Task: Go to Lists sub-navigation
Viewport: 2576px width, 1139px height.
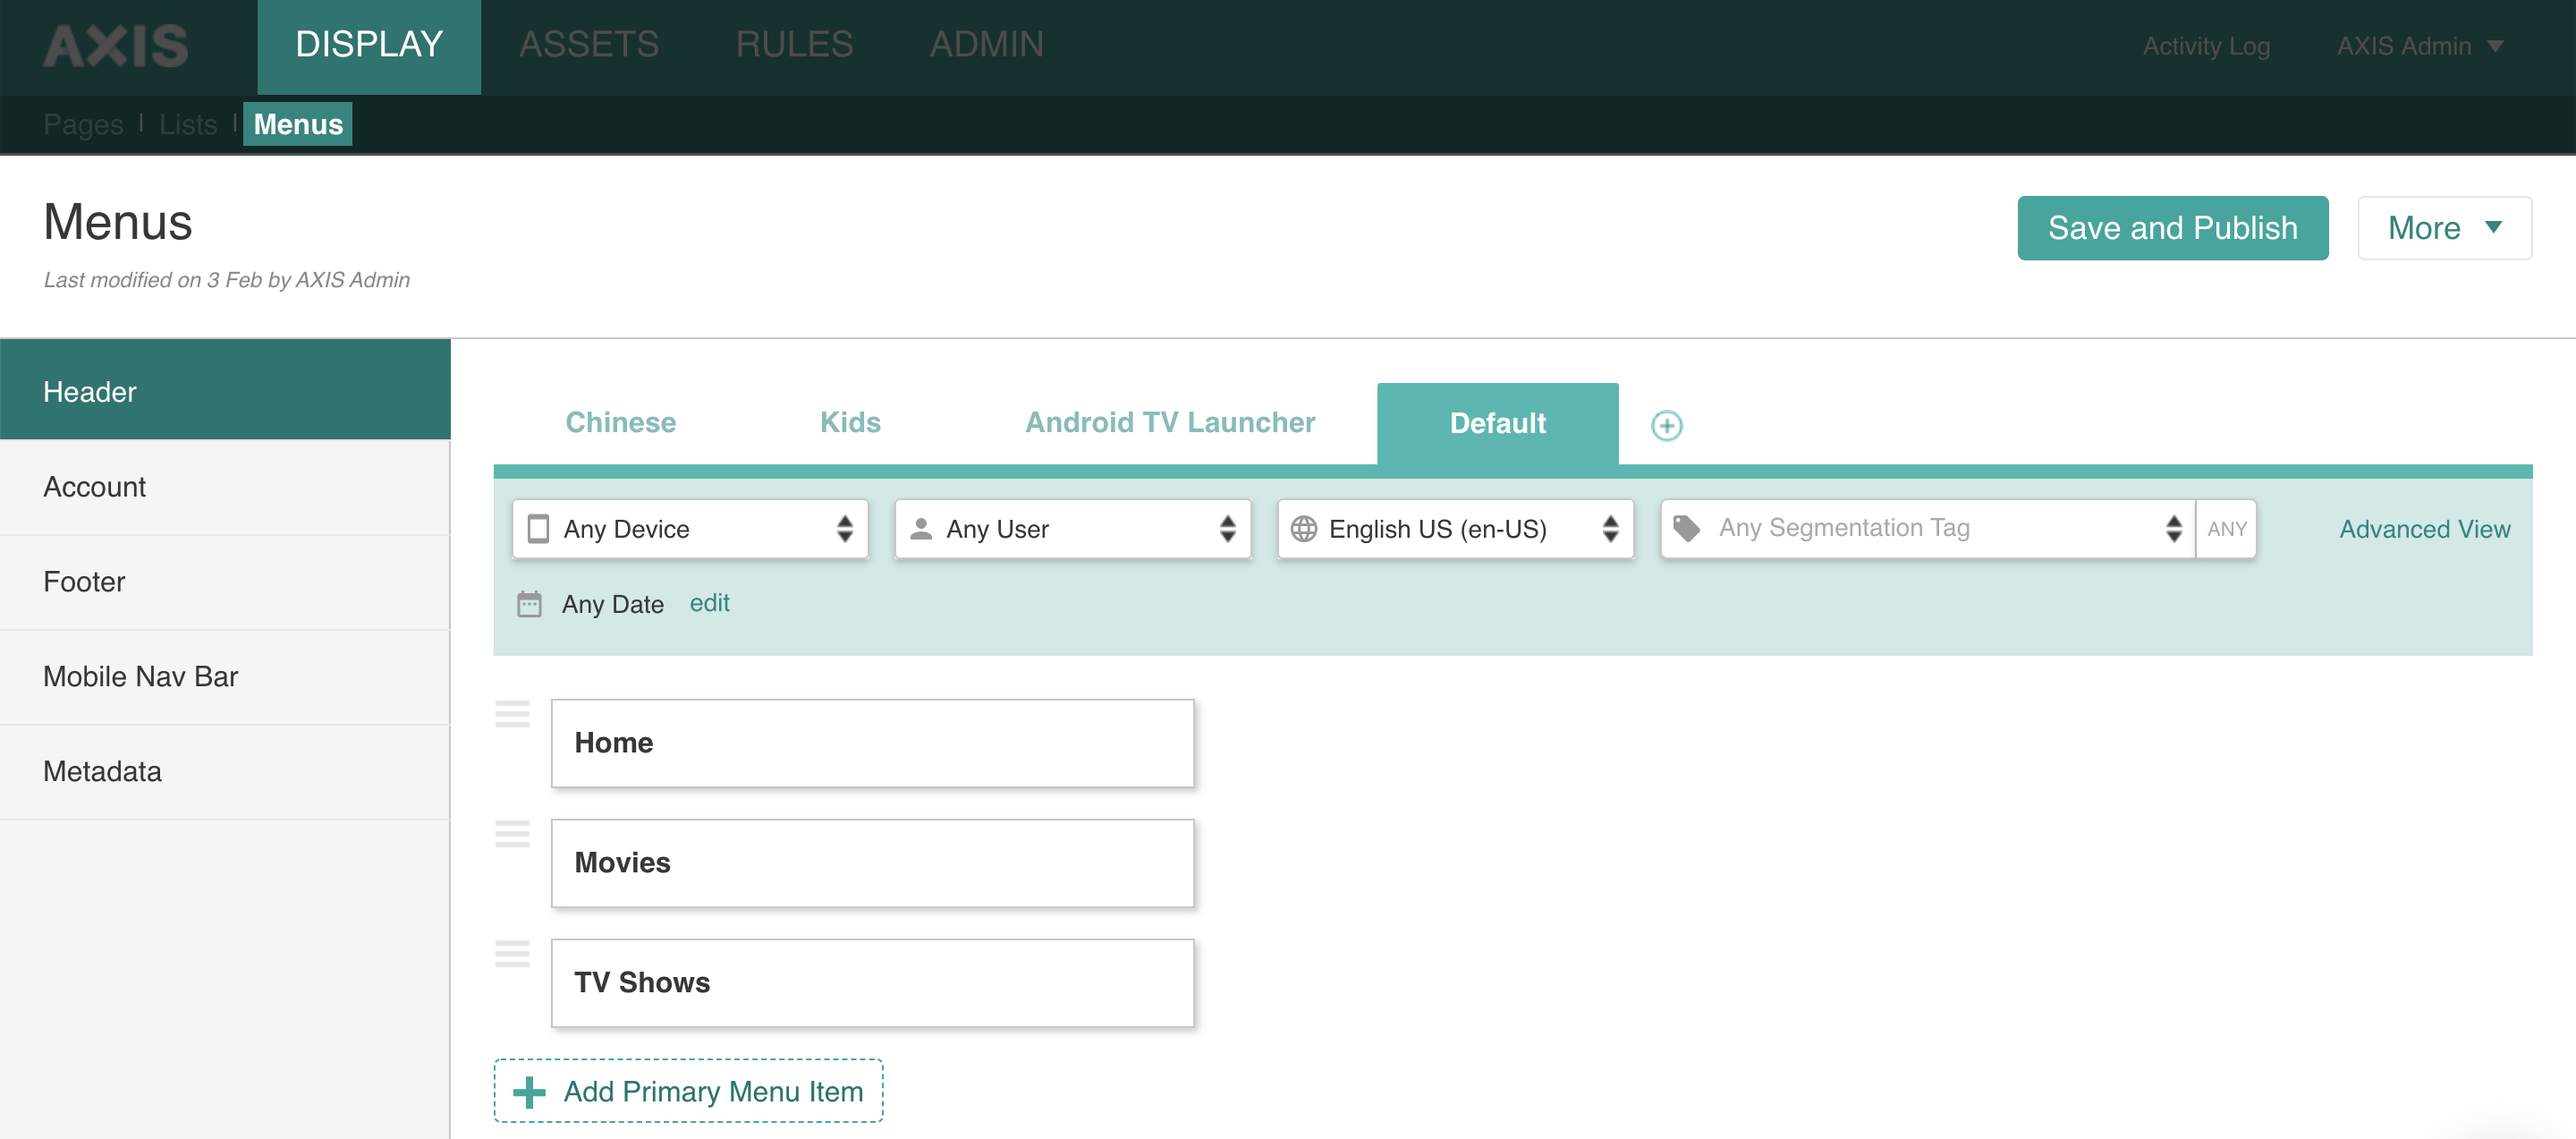Action: (188, 124)
